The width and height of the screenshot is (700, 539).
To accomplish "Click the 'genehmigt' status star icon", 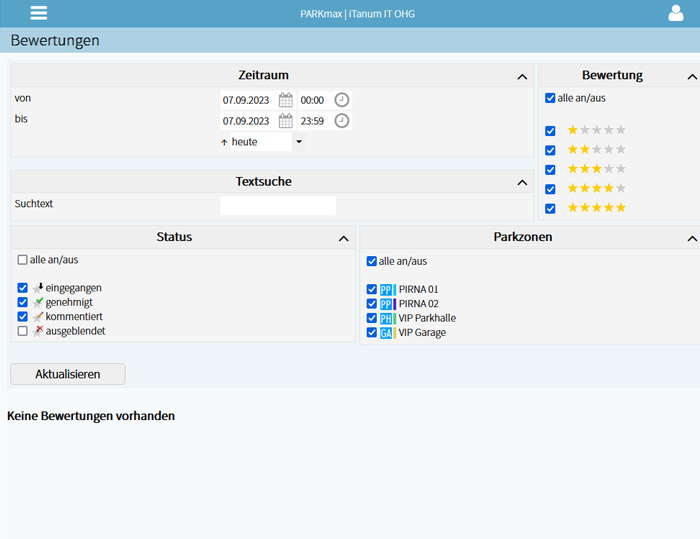I will [x=38, y=302].
